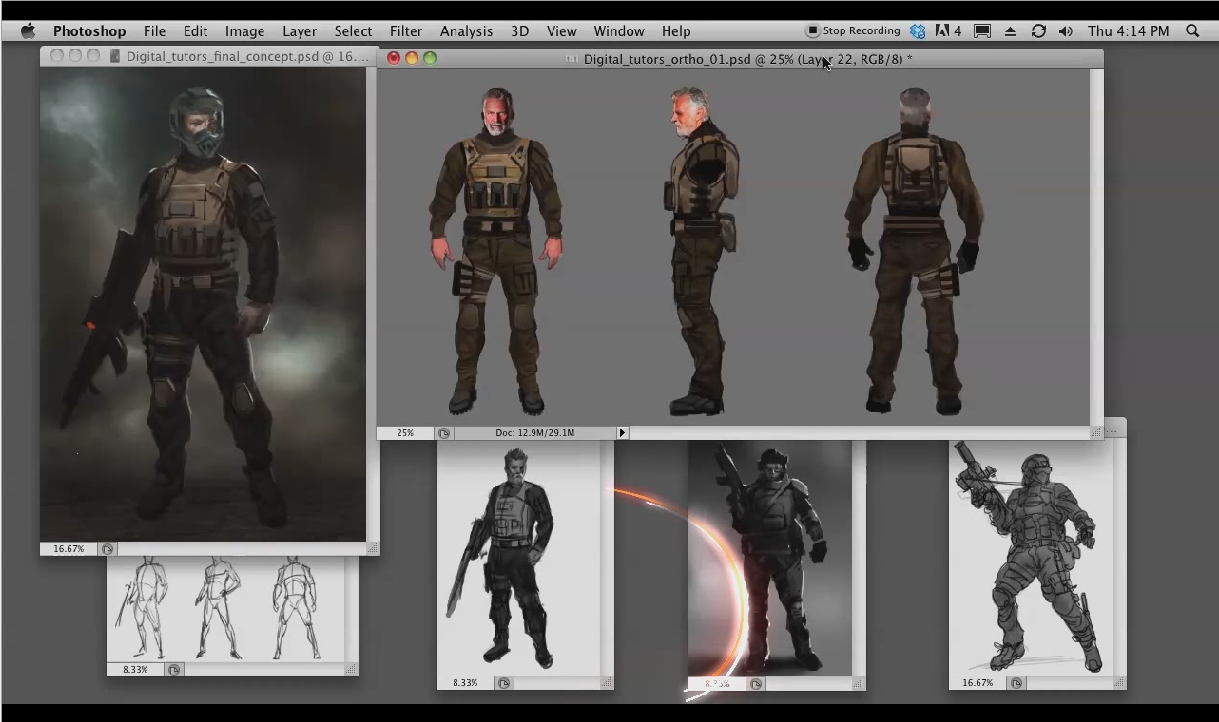Screen dimensions: 1219x722
Task: Open the Spotlight search magnifier icon
Action: pyautogui.click(x=1192, y=31)
